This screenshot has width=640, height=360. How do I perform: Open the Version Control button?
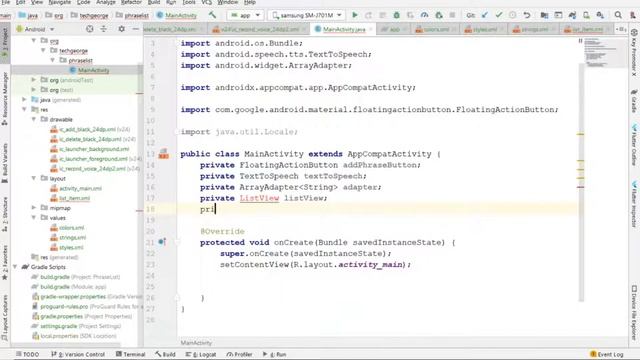tap(78, 354)
